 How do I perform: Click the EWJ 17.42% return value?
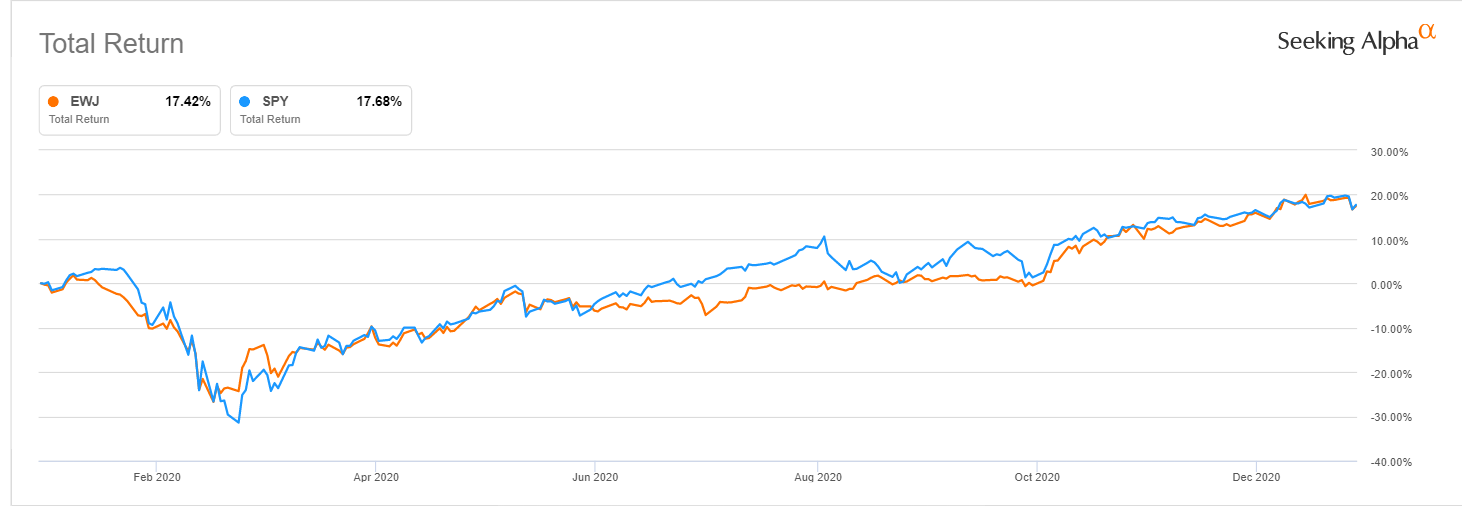pyautogui.click(x=188, y=101)
